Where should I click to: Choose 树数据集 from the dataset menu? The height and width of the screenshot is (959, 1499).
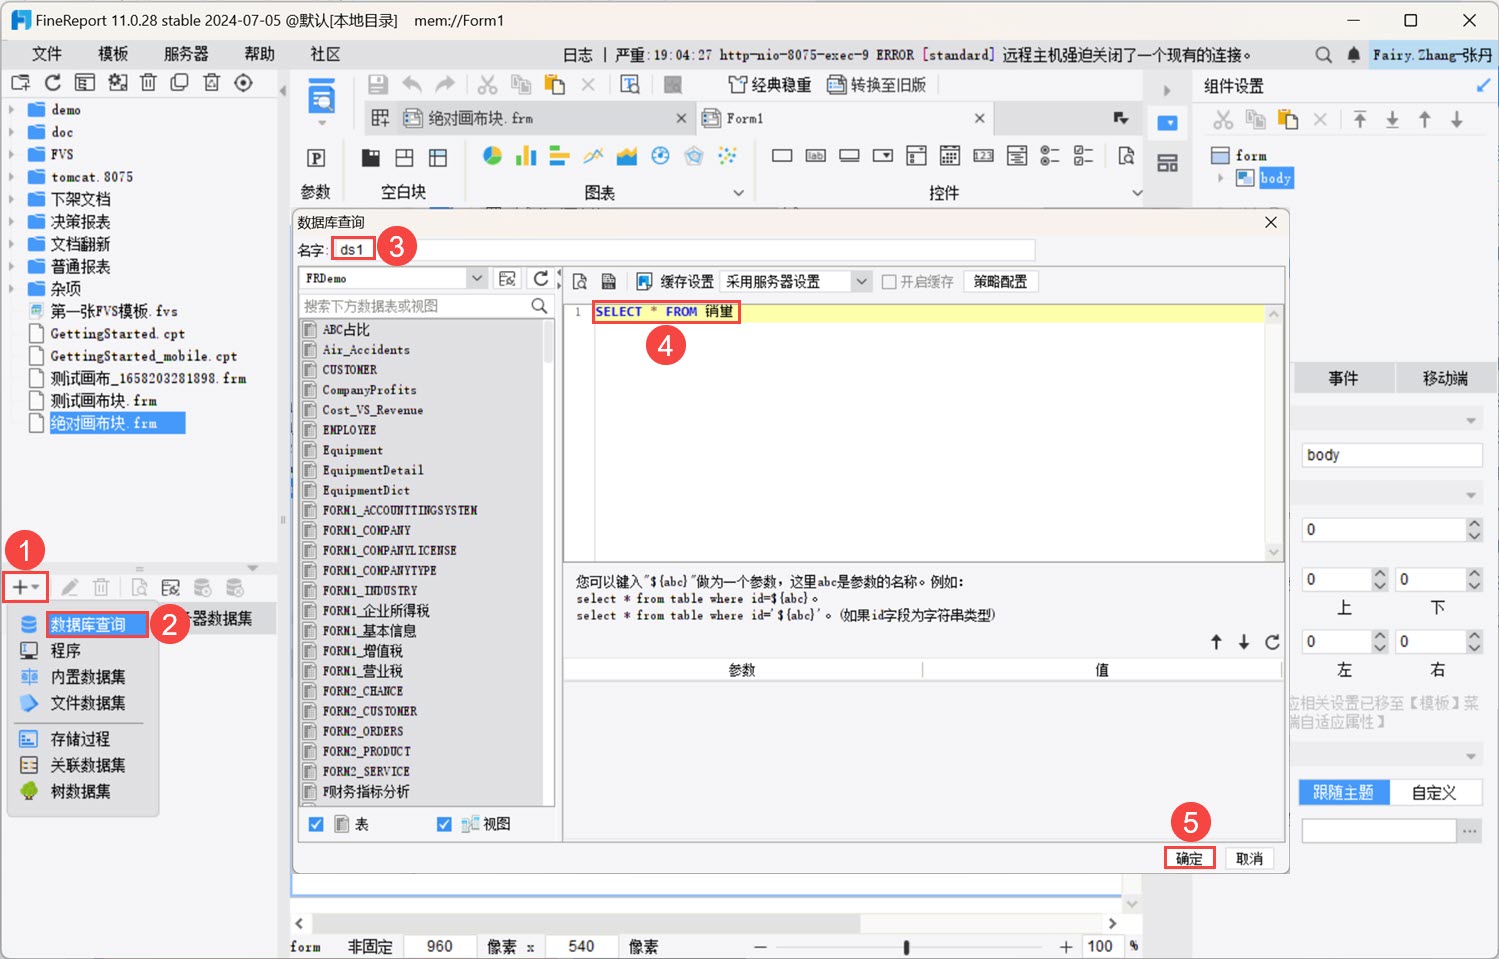click(x=80, y=791)
